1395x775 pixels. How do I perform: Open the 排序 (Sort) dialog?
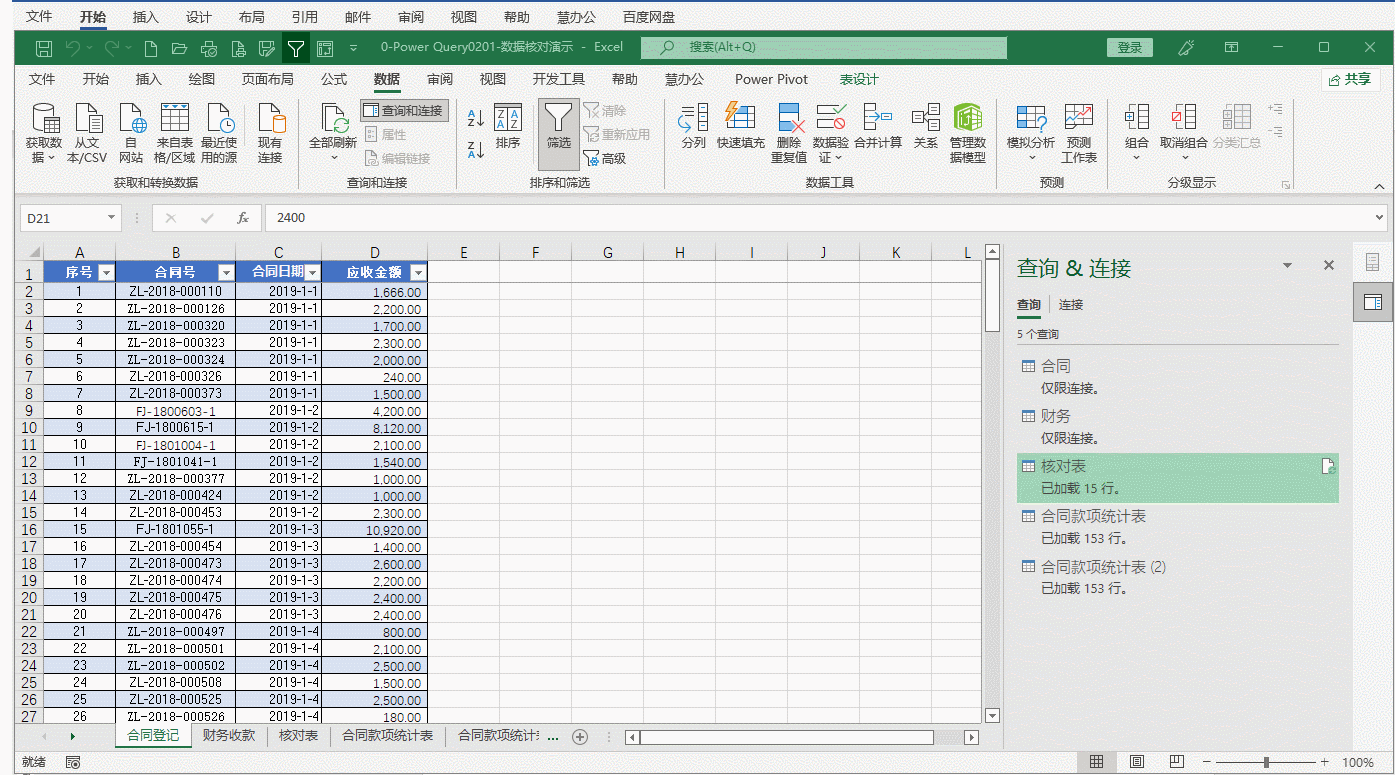click(508, 127)
